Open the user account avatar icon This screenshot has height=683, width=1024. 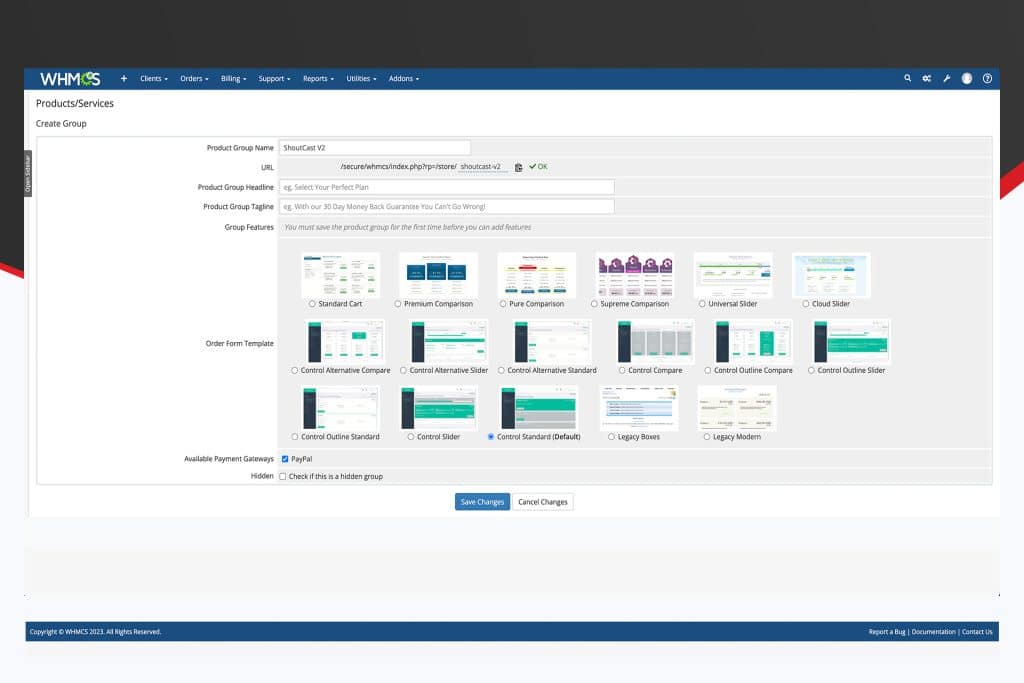[x=967, y=78]
